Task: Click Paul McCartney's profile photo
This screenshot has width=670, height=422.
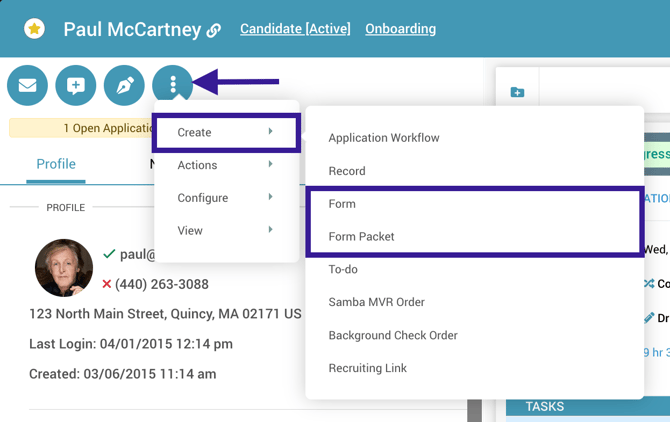Action: pos(64,268)
